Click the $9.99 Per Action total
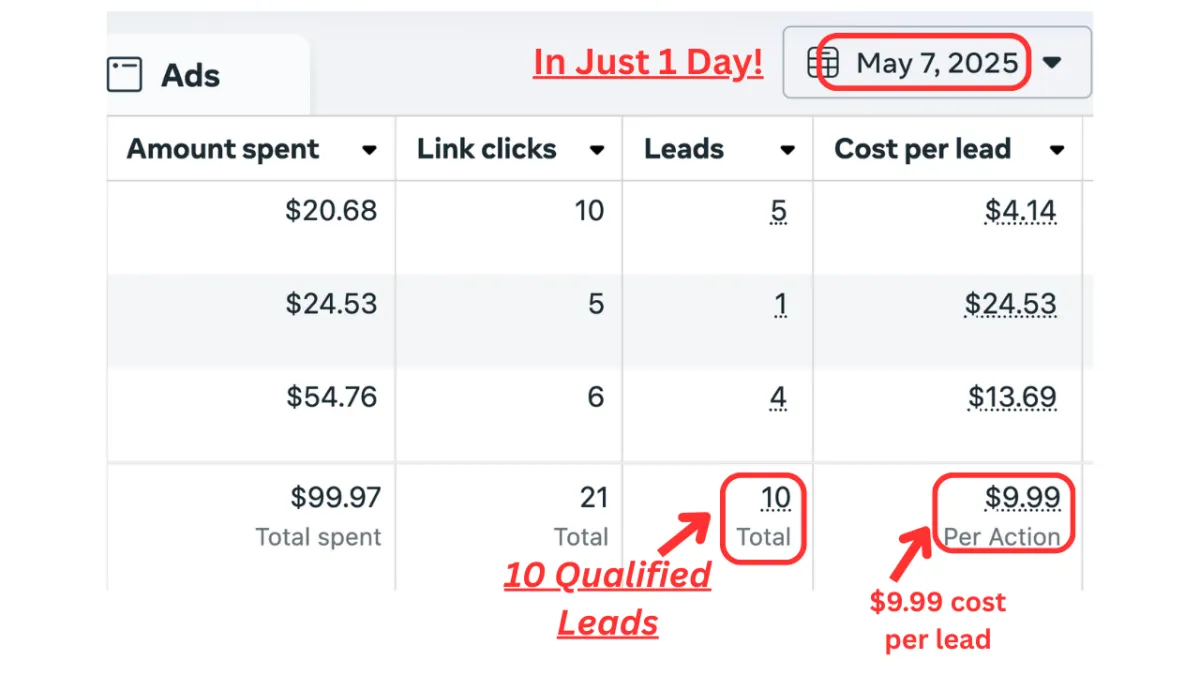The image size is (1200, 675). [1004, 514]
